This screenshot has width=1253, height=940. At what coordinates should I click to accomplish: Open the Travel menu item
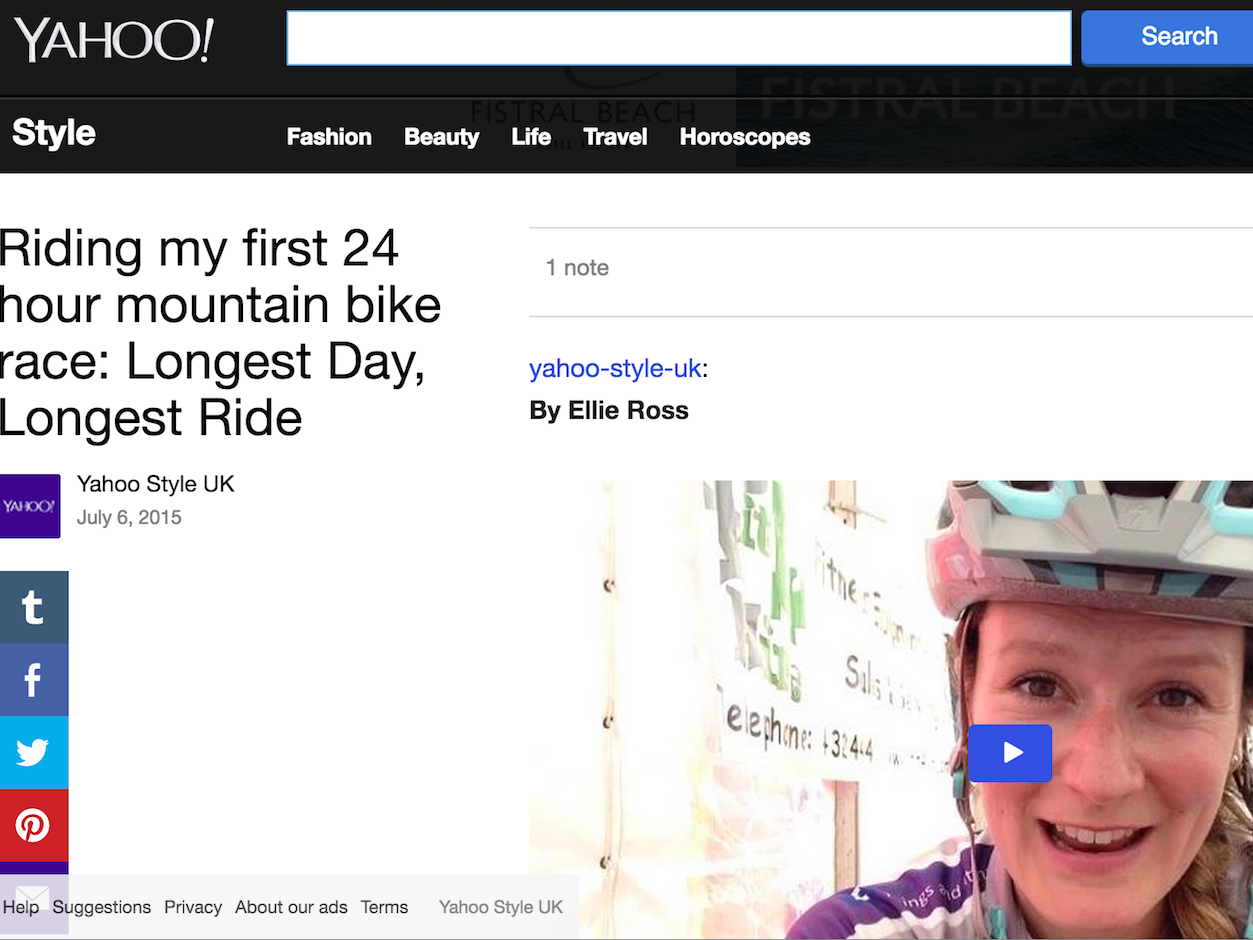click(615, 137)
